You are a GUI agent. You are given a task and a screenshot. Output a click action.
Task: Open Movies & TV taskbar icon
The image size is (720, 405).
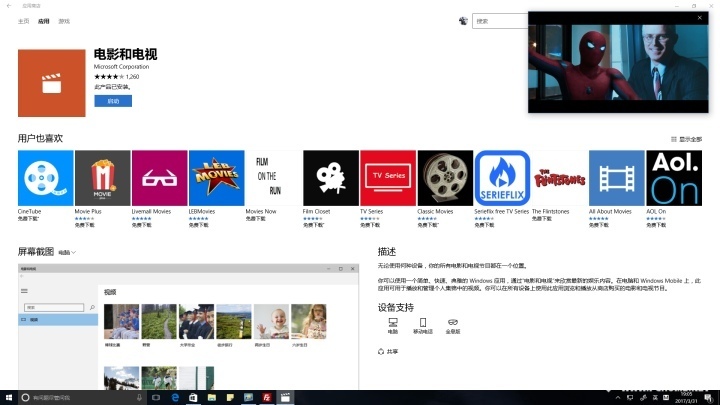point(285,398)
